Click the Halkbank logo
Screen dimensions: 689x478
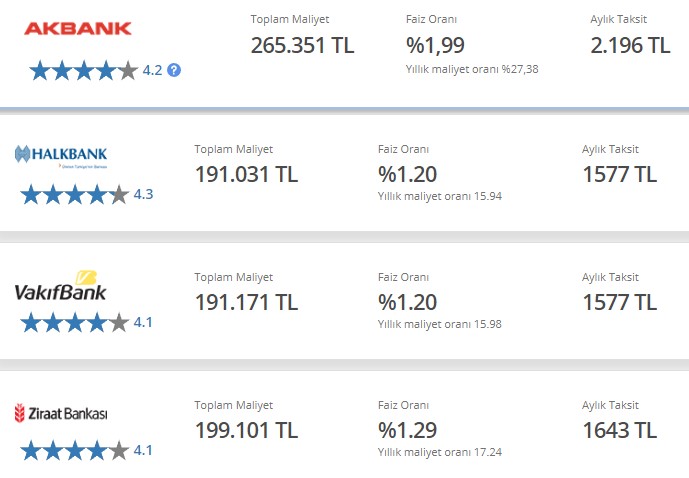click(61, 156)
